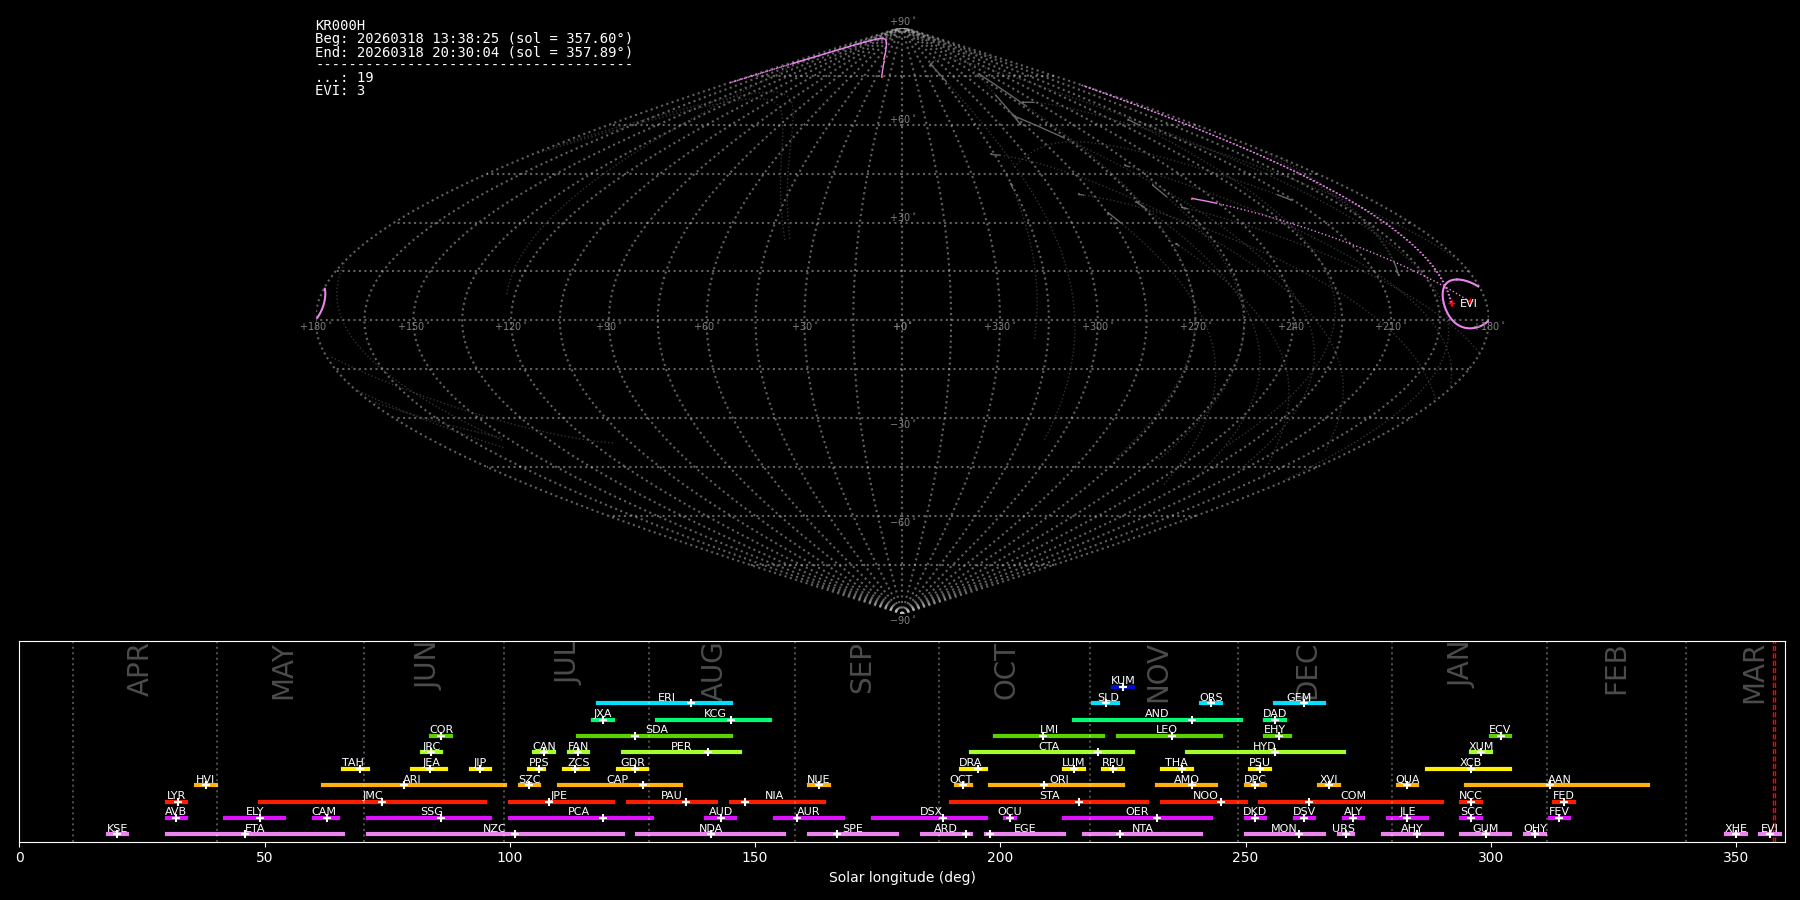Click the Solar longitude axis title
1800x900 pixels.
[x=901, y=878]
